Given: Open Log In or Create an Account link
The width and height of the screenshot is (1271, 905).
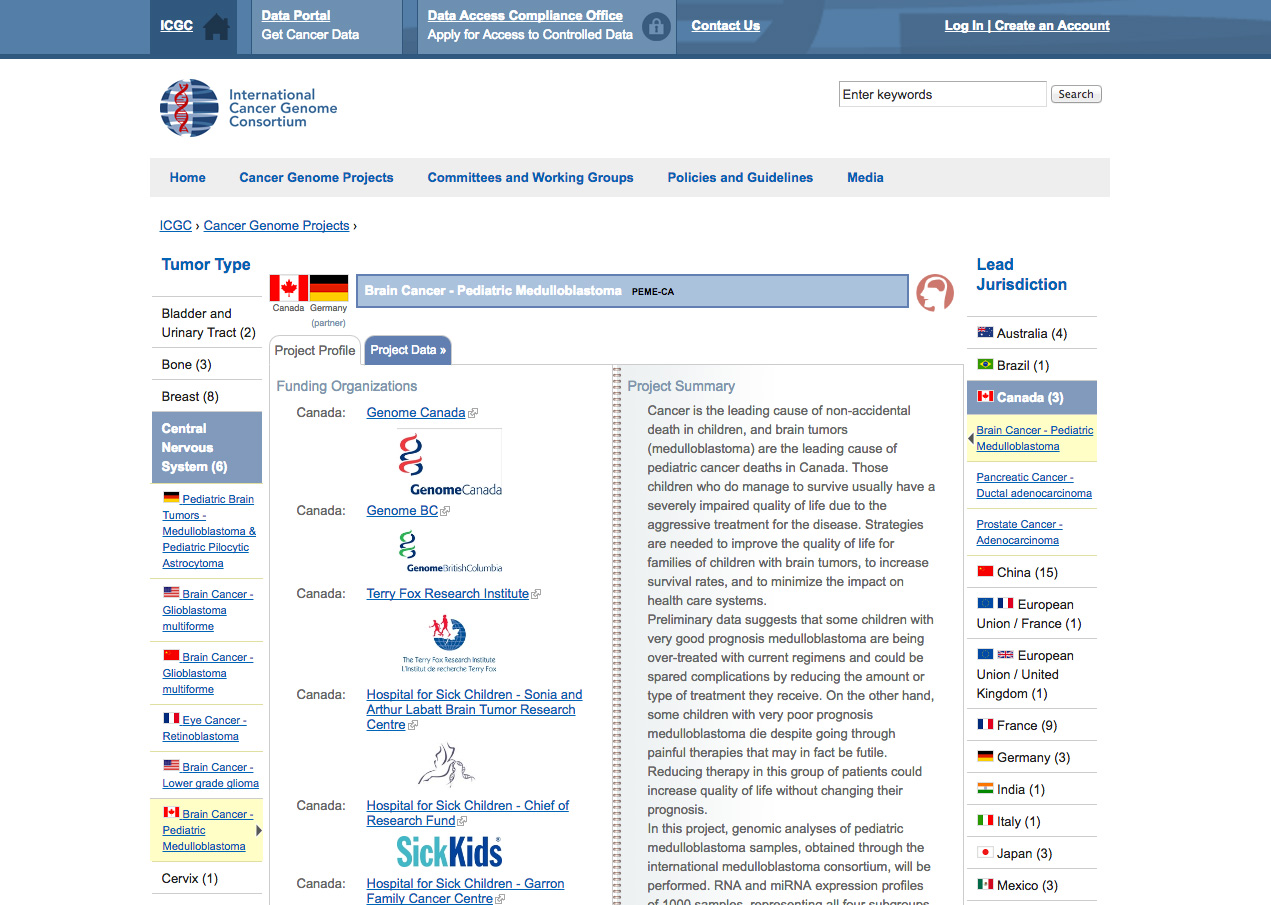Looking at the screenshot, I should pyautogui.click(x=1026, y=26).
